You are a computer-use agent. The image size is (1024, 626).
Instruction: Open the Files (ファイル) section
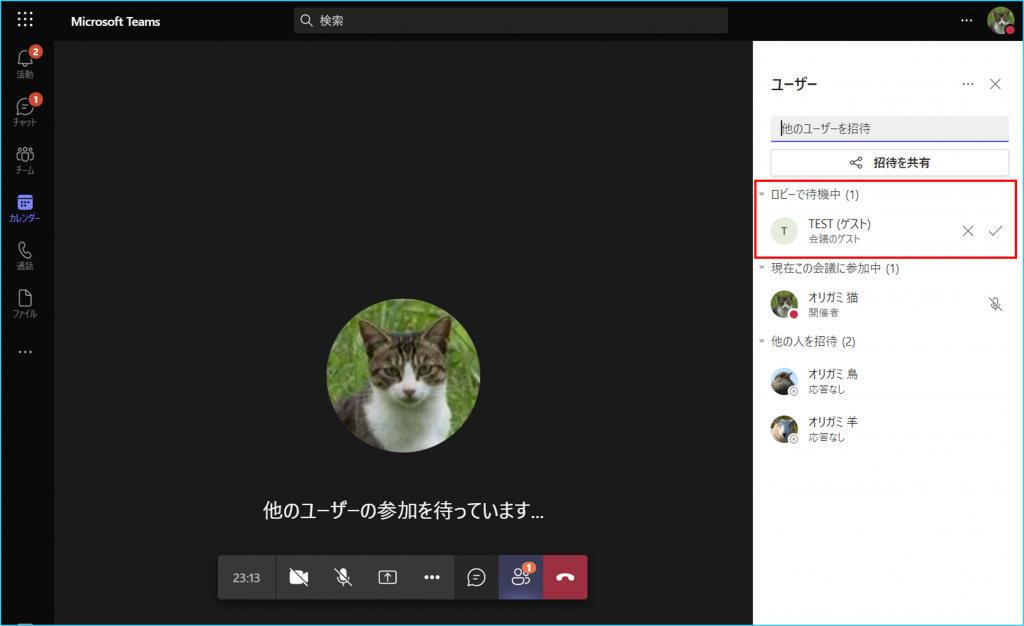click(25, 304)
